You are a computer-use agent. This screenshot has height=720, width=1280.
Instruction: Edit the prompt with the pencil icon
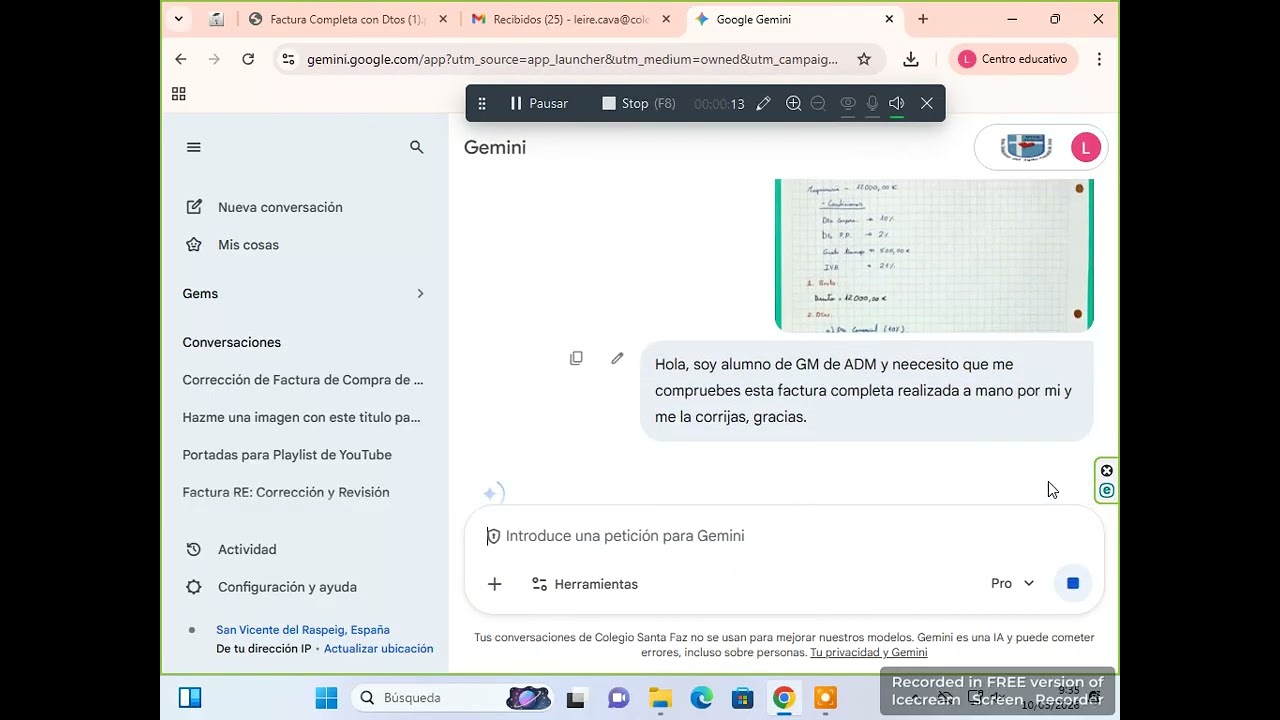click(617, 358)
